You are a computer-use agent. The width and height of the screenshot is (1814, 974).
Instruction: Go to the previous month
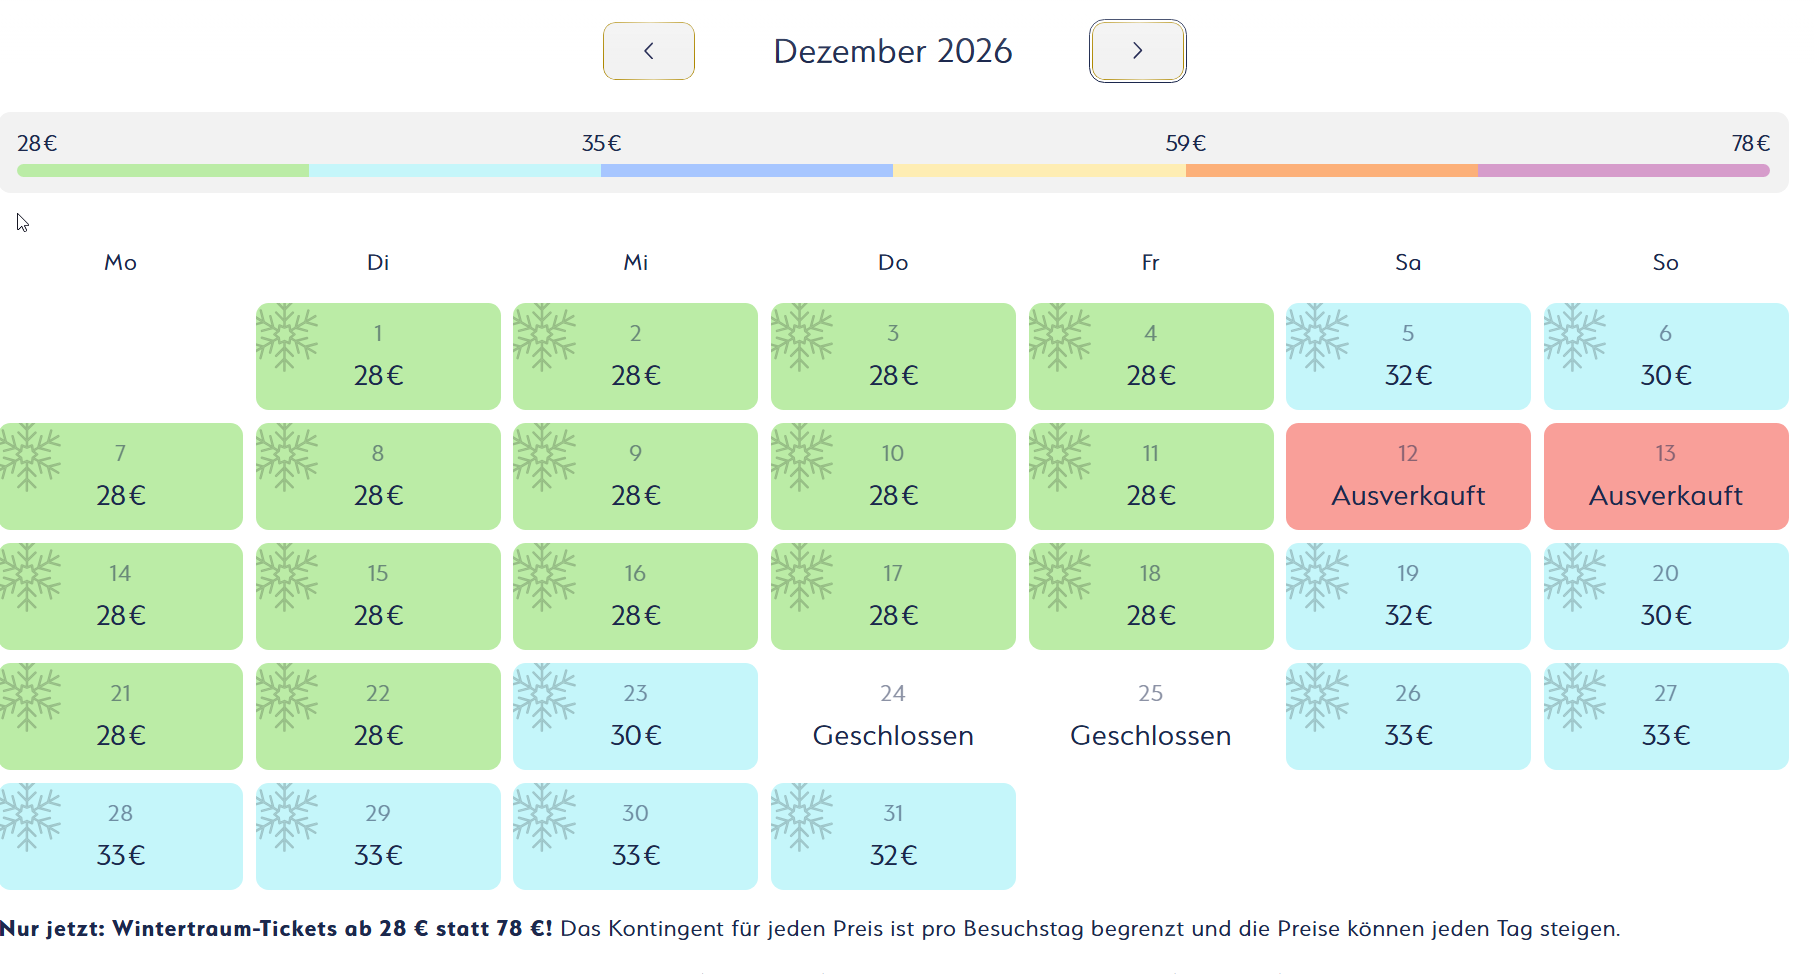(x=648, y=51)
